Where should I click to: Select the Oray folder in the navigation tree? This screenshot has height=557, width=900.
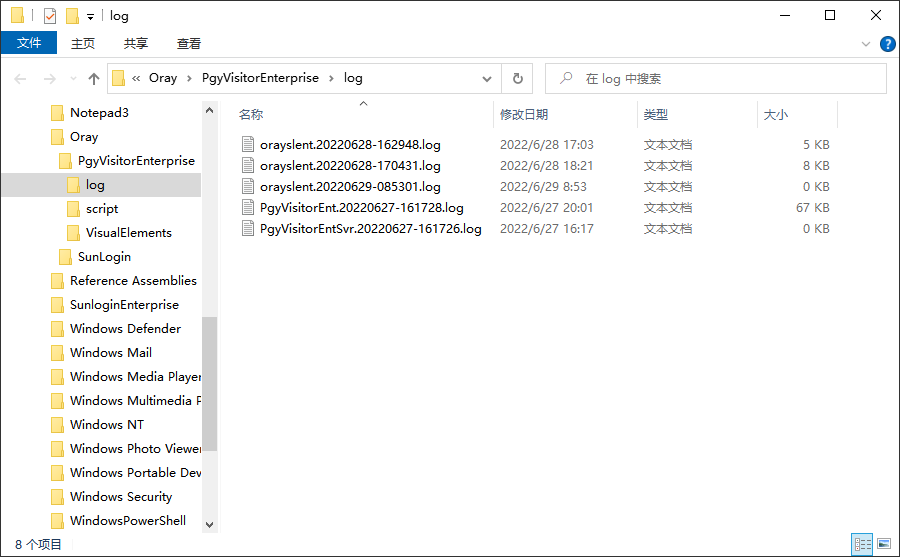(84, 137)
